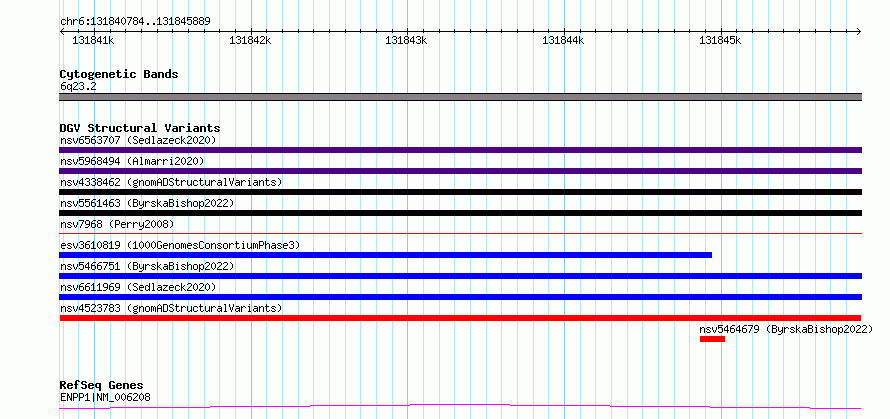Click the nsv7968 (Perry2008) label

(x=117, y=224)
